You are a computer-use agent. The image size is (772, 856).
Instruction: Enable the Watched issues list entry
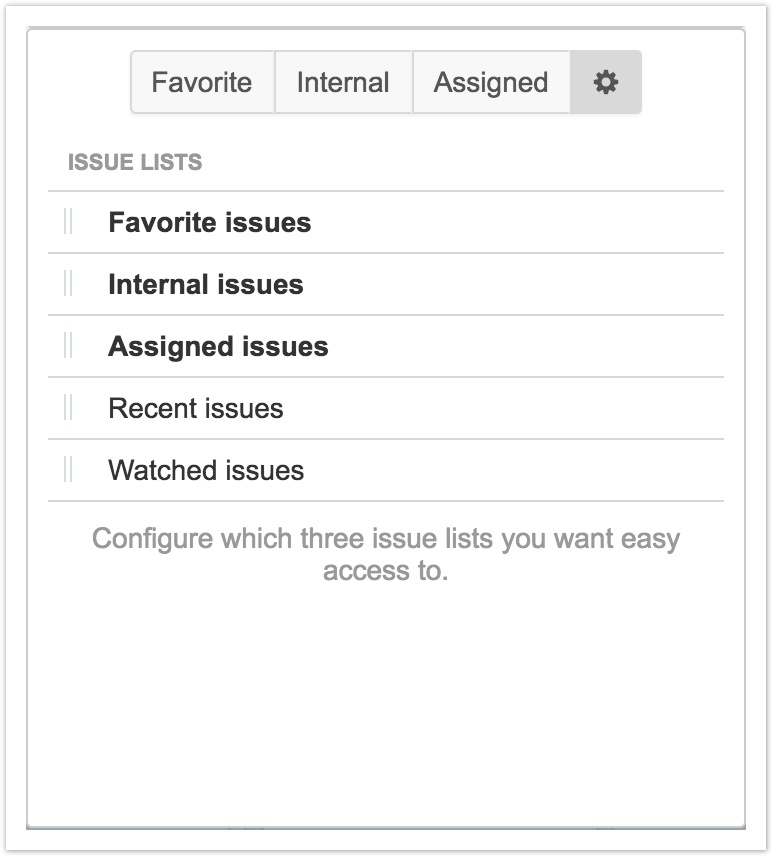pyautogui.click(x=206, y=470)
